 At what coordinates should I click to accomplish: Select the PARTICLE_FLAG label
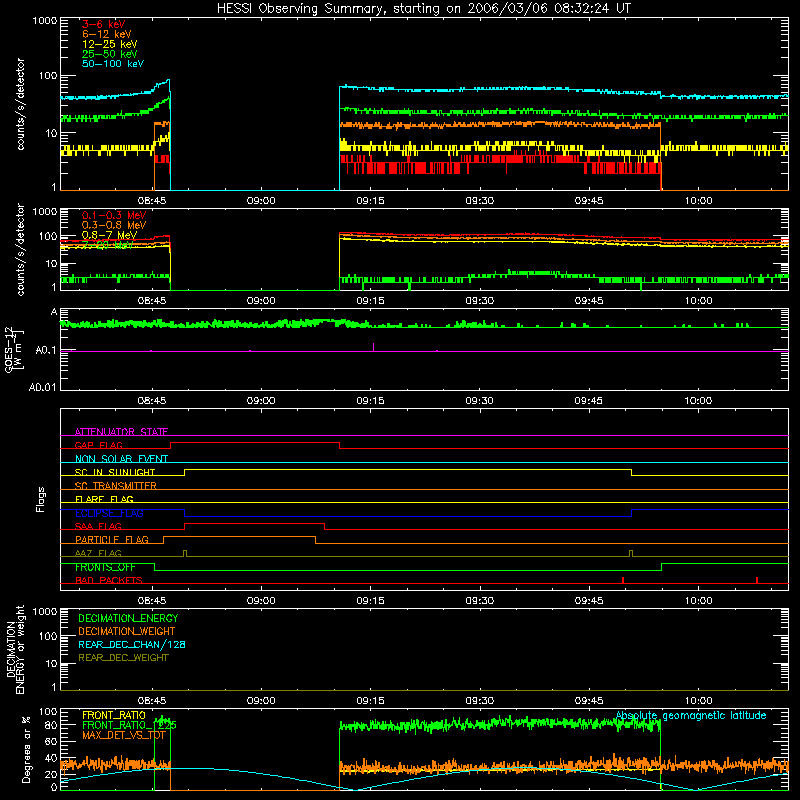click(112, 540)
